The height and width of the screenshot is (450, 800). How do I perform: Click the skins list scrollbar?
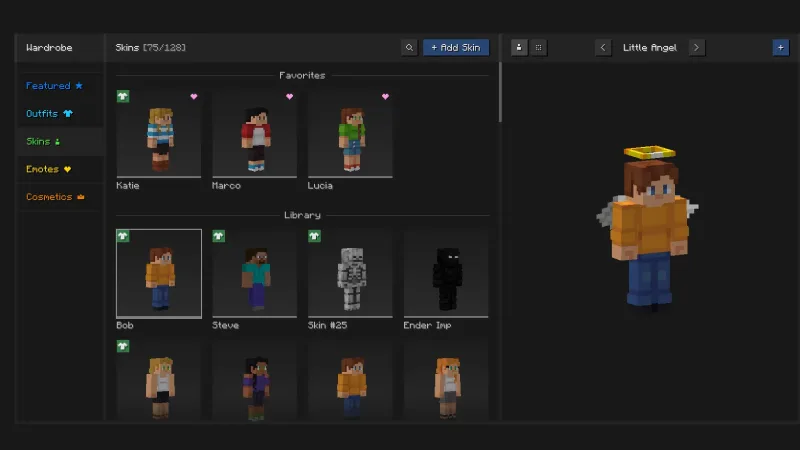[500, 92]
